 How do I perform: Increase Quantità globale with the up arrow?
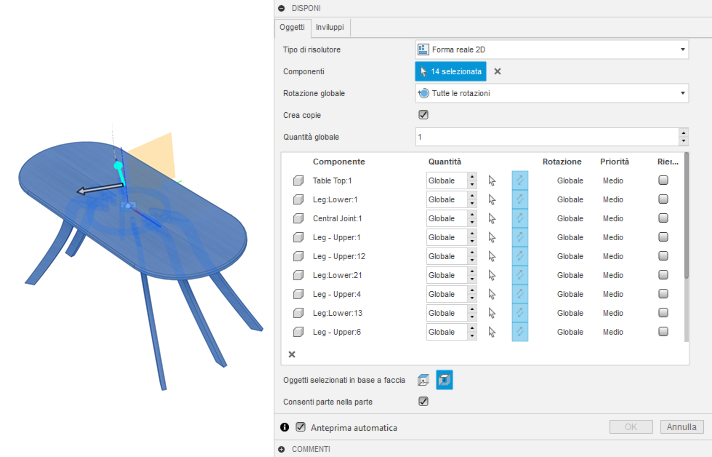[x=683, y=133]
